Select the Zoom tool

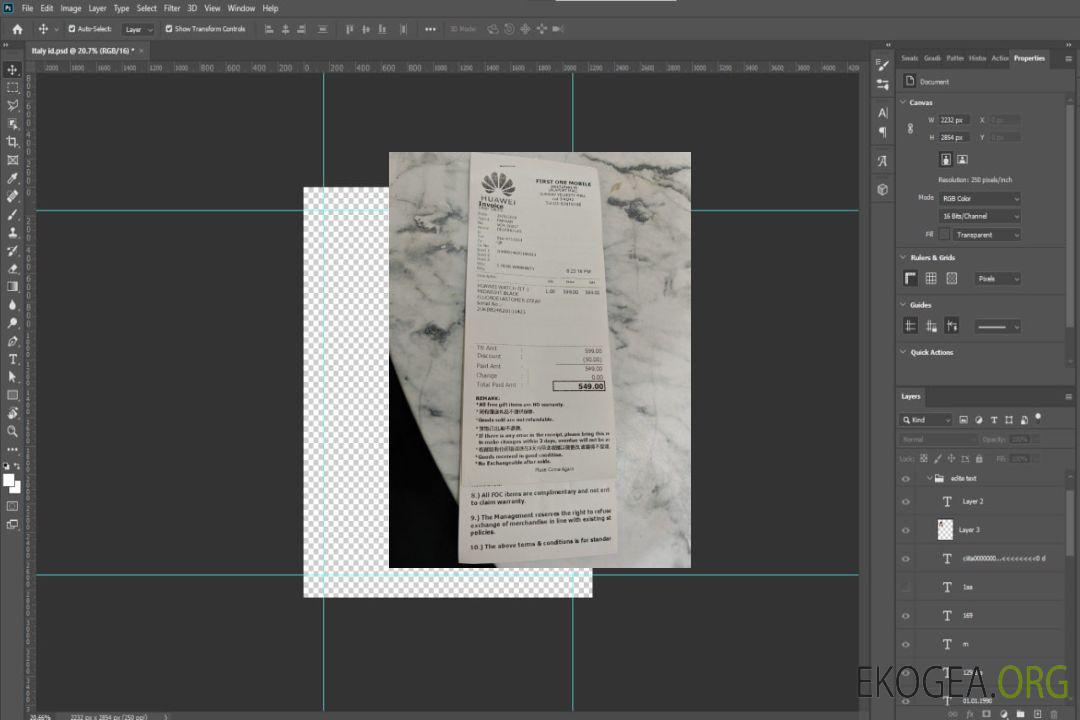tap(12, 431)
